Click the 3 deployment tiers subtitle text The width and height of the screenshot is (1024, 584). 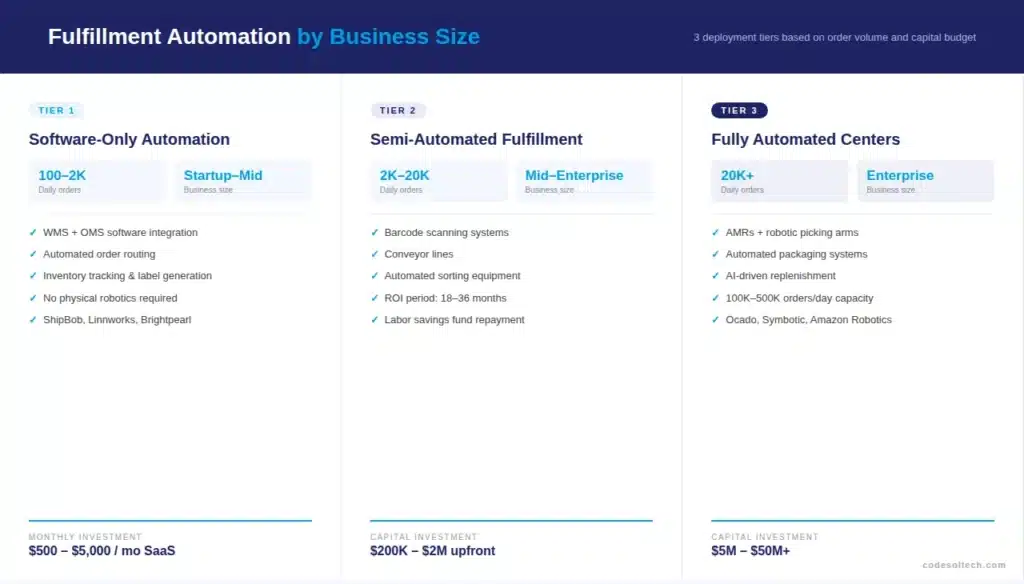835,37
